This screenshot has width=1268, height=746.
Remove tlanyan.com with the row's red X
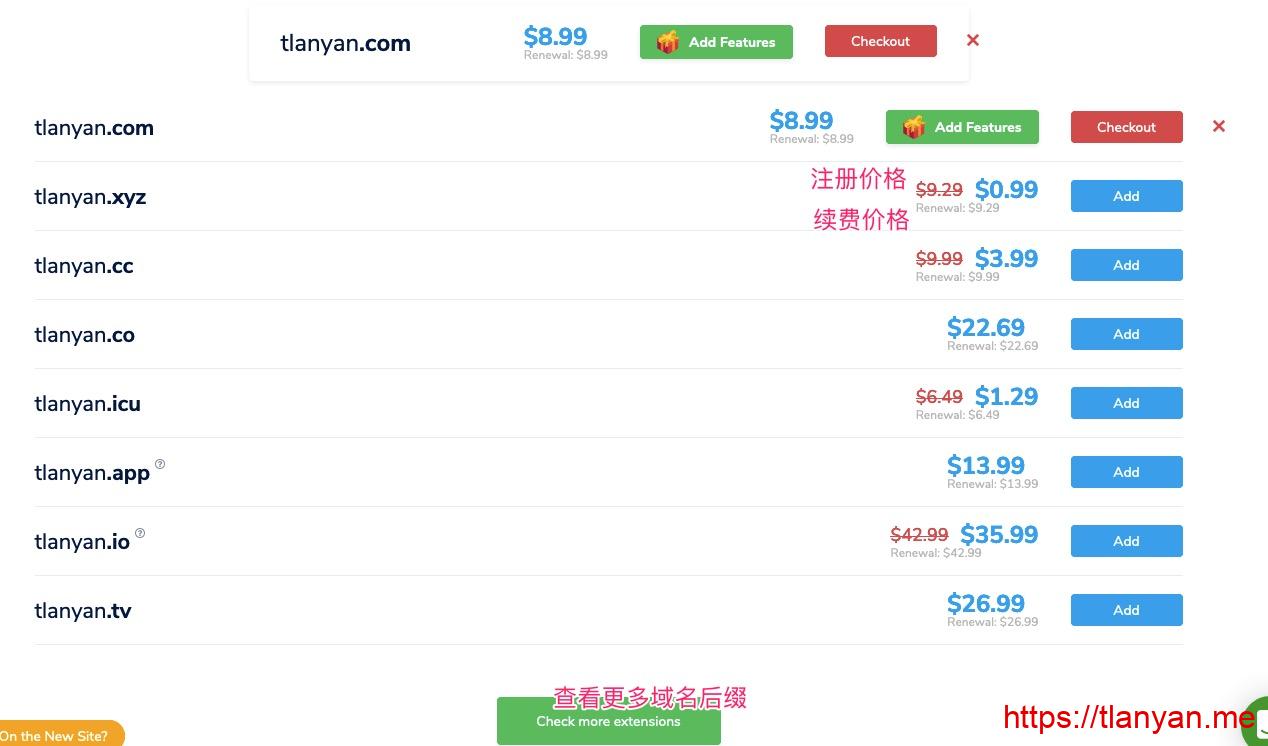click(1218, 127)
